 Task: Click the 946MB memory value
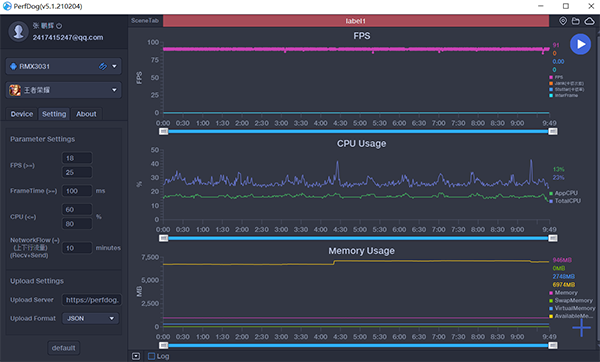tap(562, 260)
